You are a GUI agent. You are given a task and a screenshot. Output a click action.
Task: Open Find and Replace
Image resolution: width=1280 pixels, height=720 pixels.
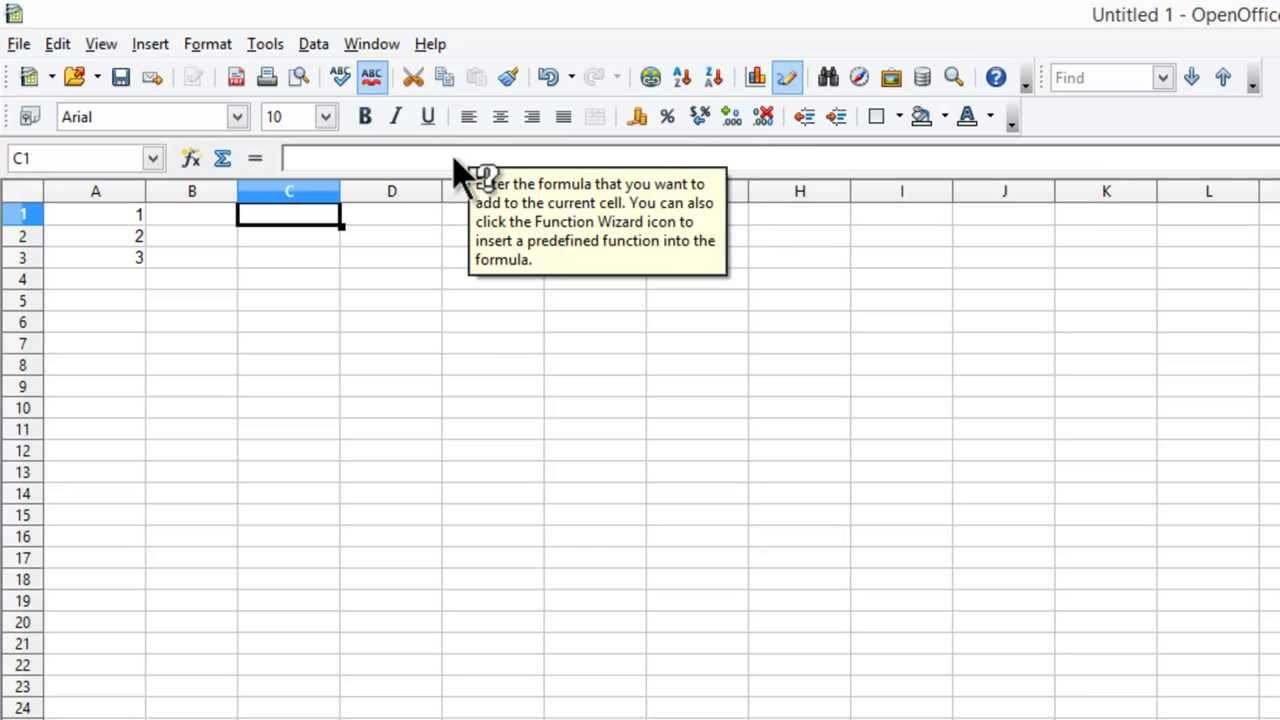point(829,77)
